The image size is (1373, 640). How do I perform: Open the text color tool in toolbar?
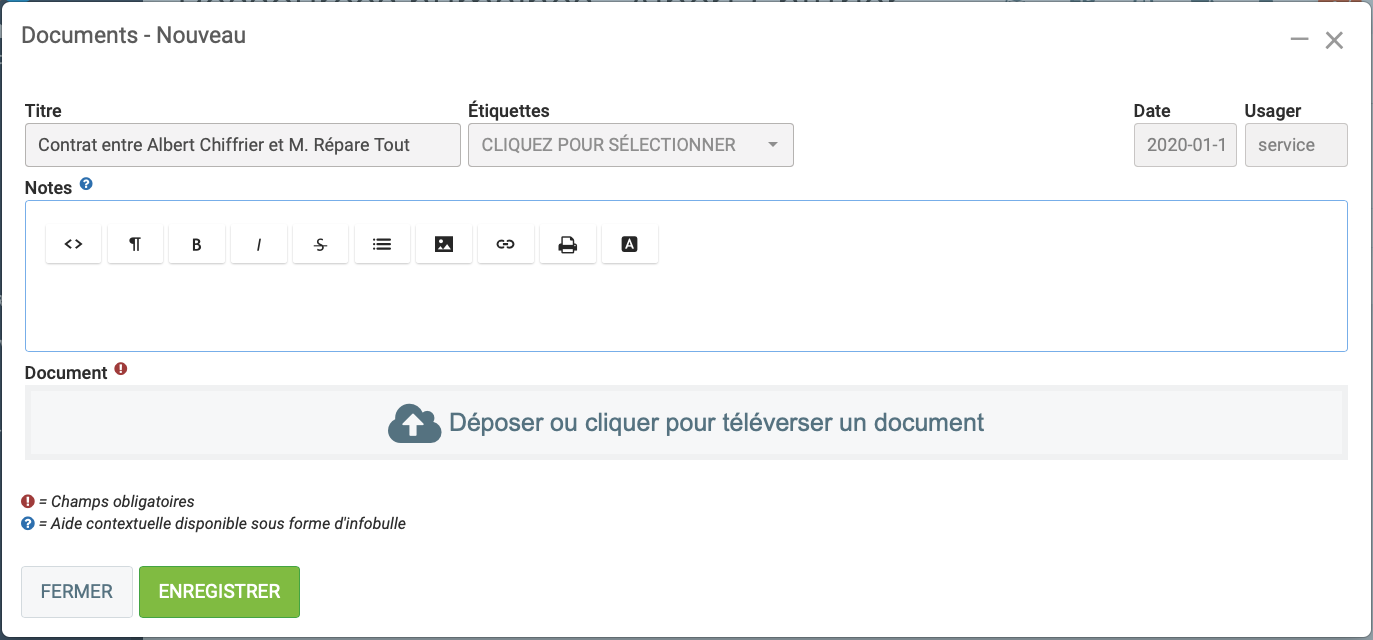630,244
